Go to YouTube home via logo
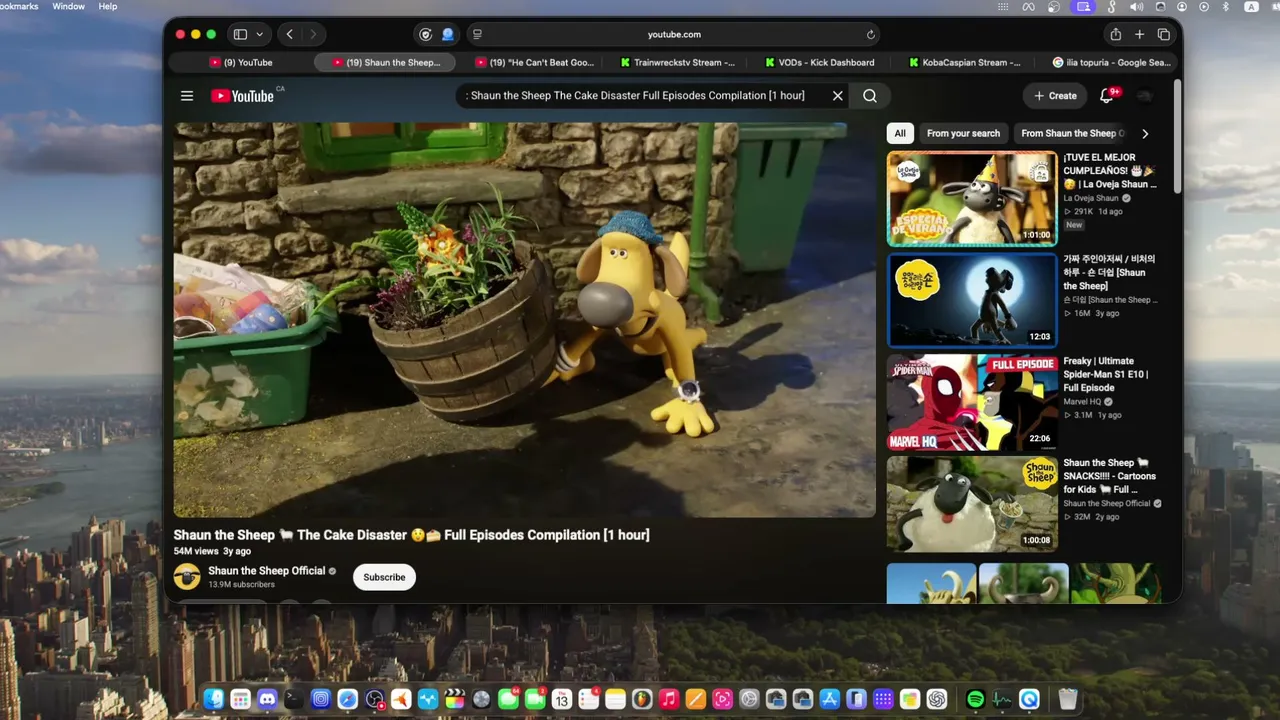 pos(242,96)
